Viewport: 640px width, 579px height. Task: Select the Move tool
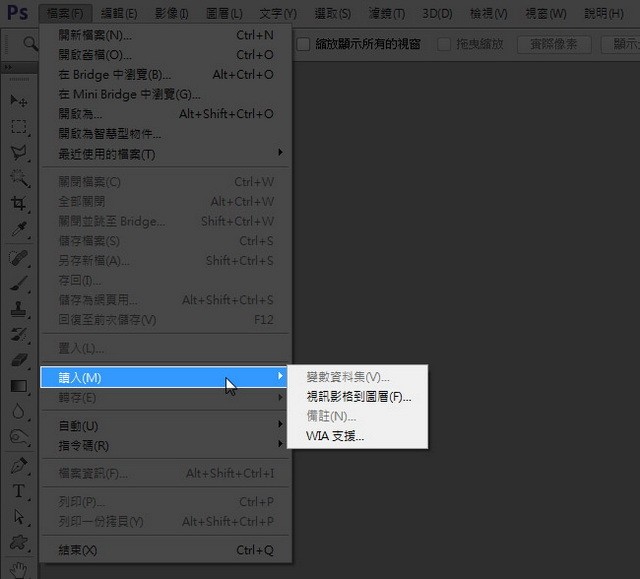(x=19, y=101)
